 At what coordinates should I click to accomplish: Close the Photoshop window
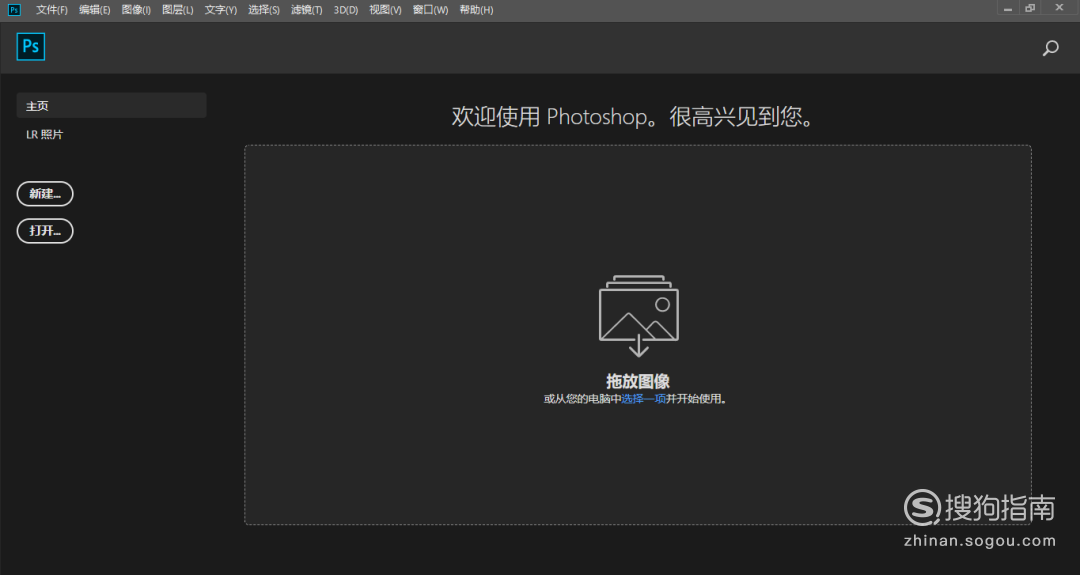pos(1059,8)
